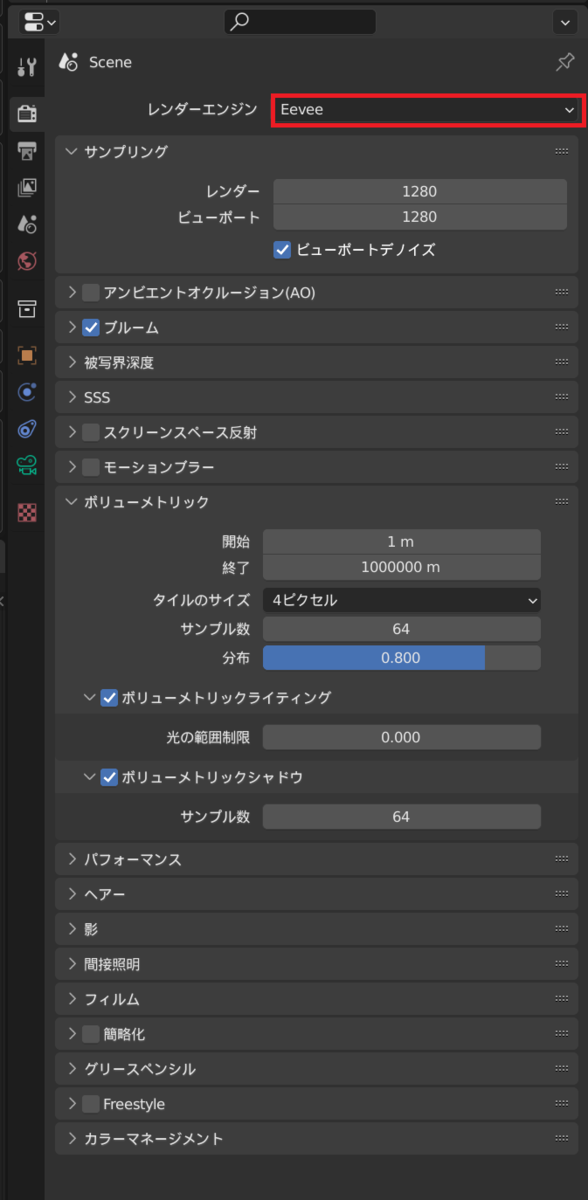
Task: Open the Tool properties tab
Action: pyautogui.click(x=26, y=64)
